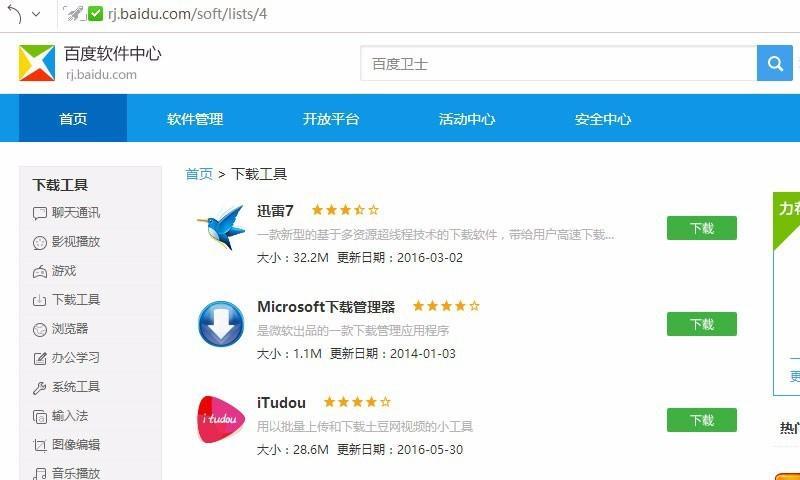Open the 首页 navigation tab

pyautogui.click(x=73, y=118)
